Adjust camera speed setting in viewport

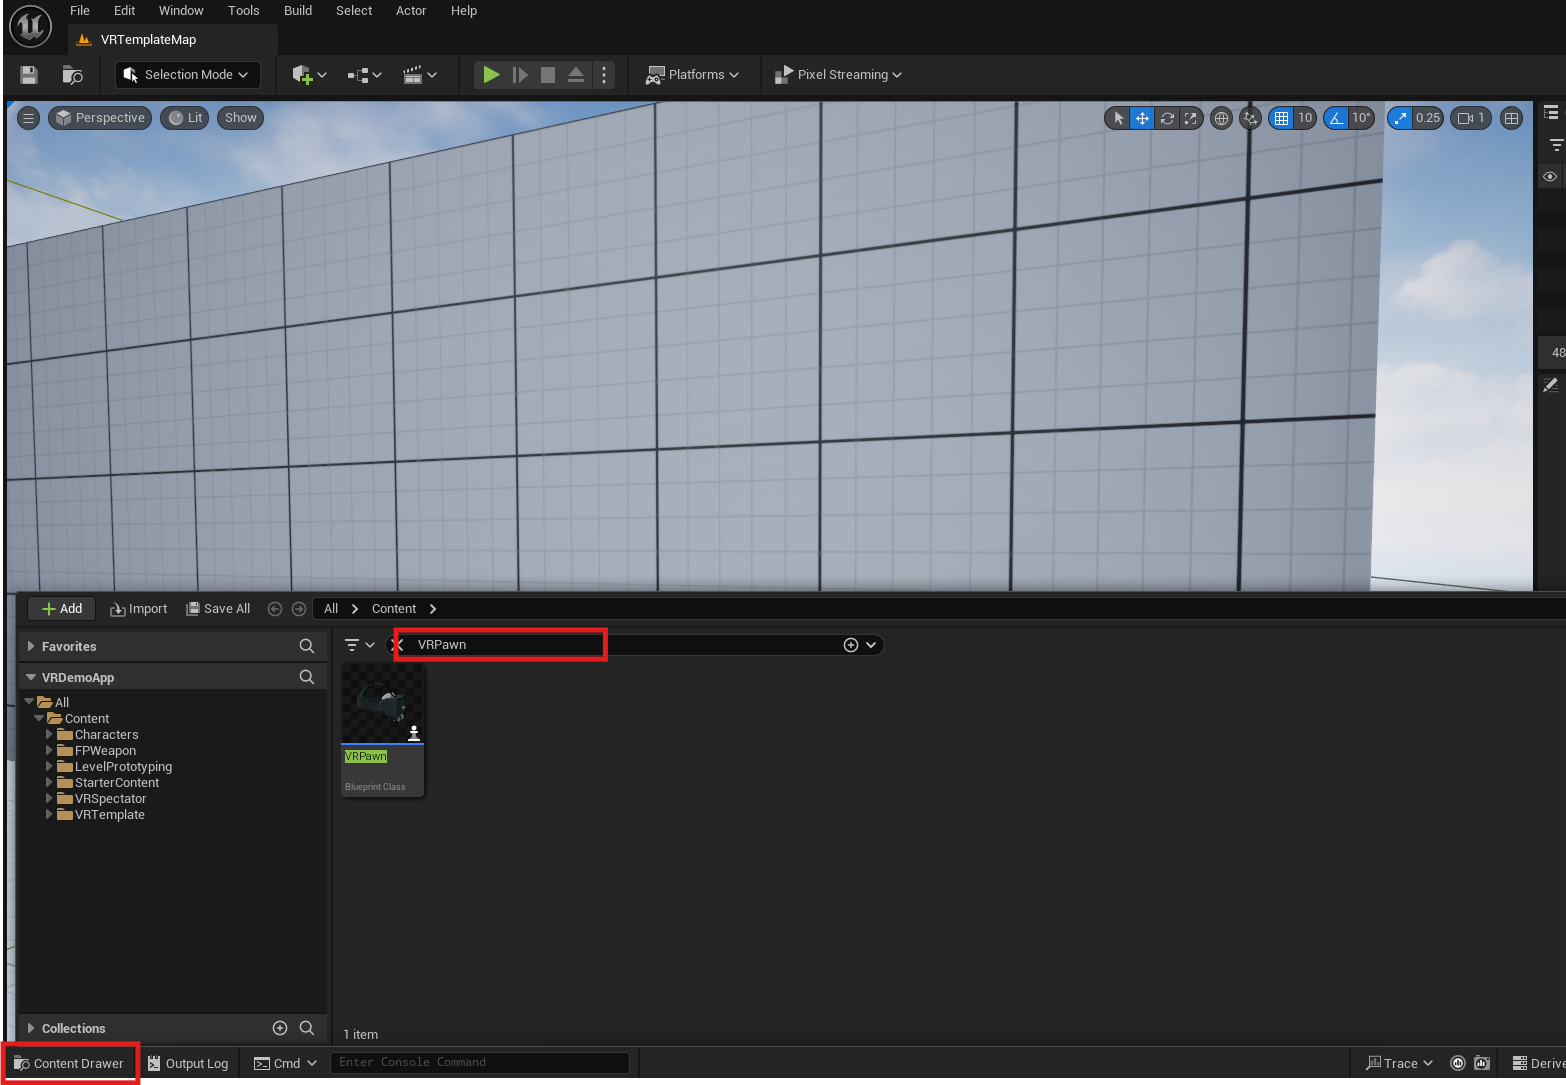click(x=1471, y=118)
